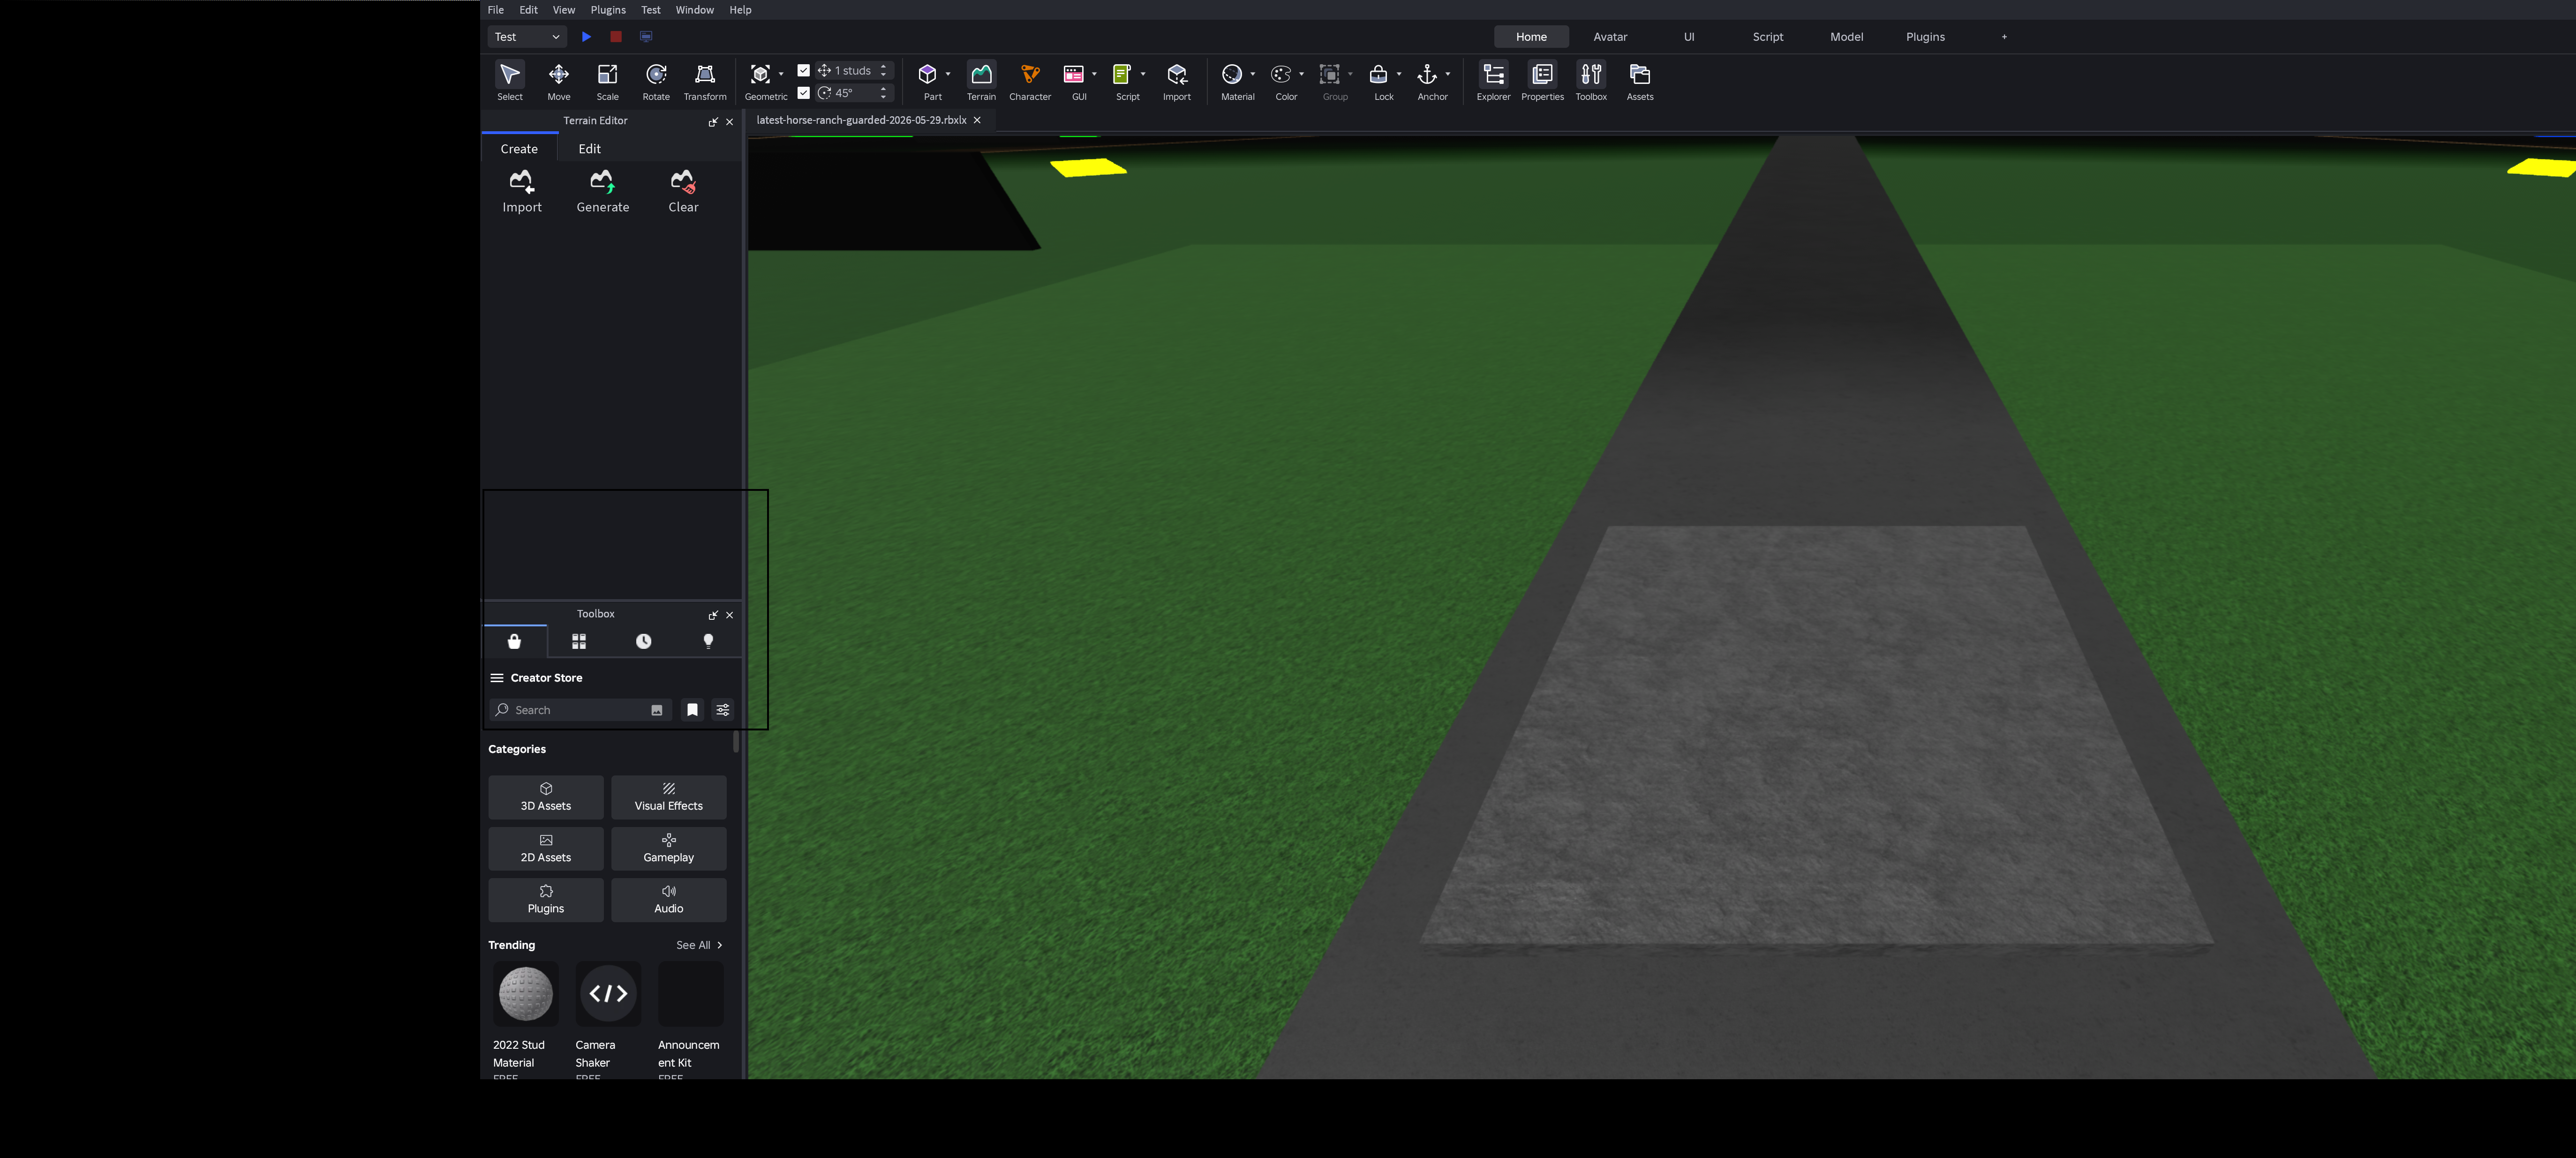Show the Explorer panel
The image size is (2576, 1158).
click(1493, 81)
